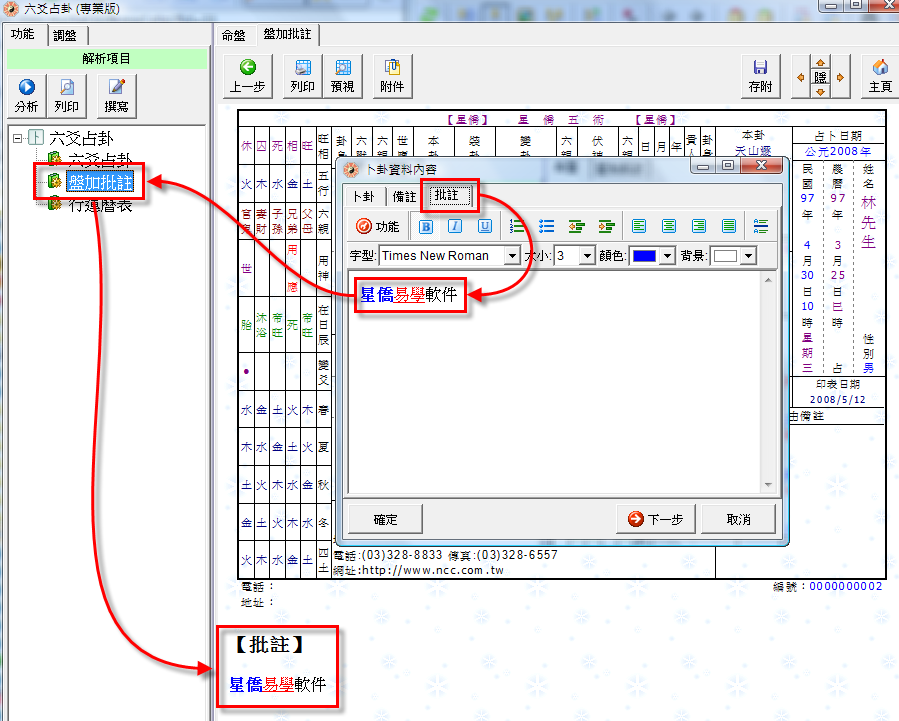This screenshot has width=899, height=721.
Task: Click the blue 顏色 color swatch
Action: tap(644, 256)
